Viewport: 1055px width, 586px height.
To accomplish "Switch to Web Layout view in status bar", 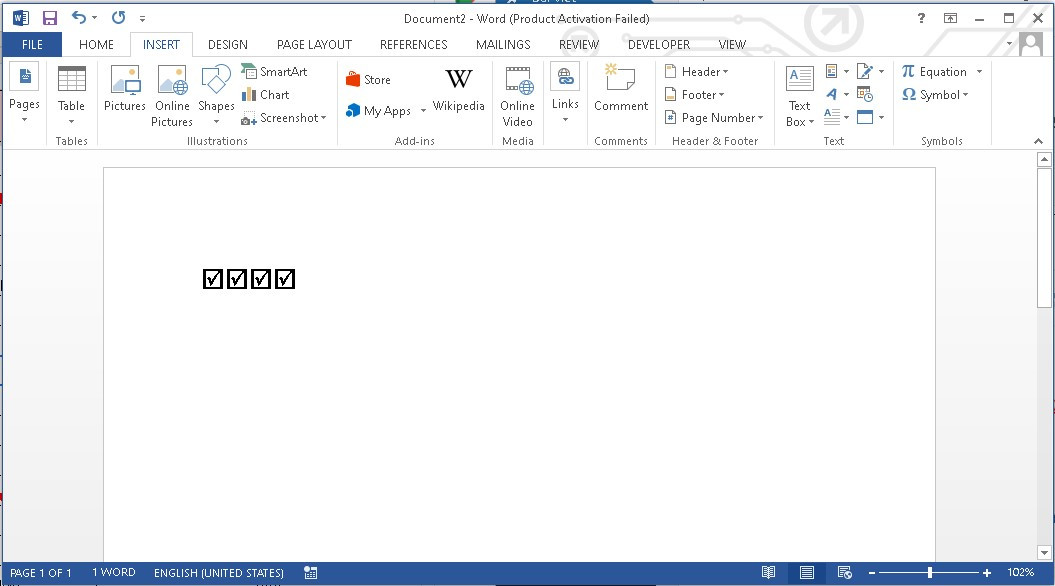I will click(x=843, y=573).
